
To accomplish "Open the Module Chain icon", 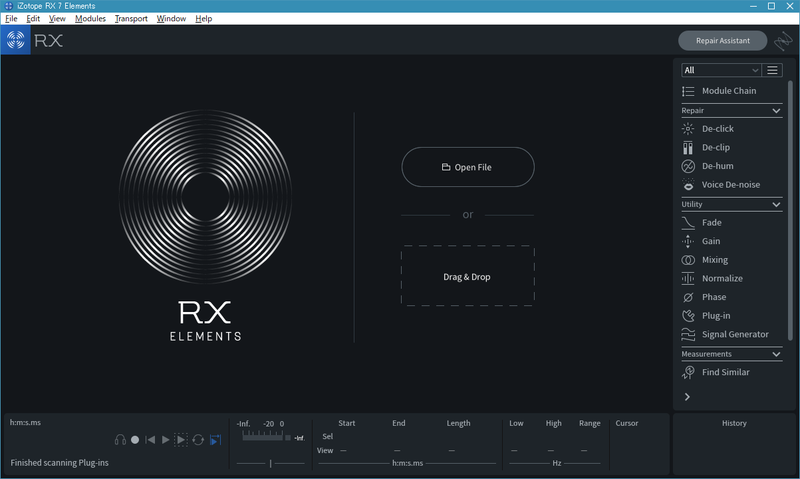I will pyautogui.click(x=688, y=91).
